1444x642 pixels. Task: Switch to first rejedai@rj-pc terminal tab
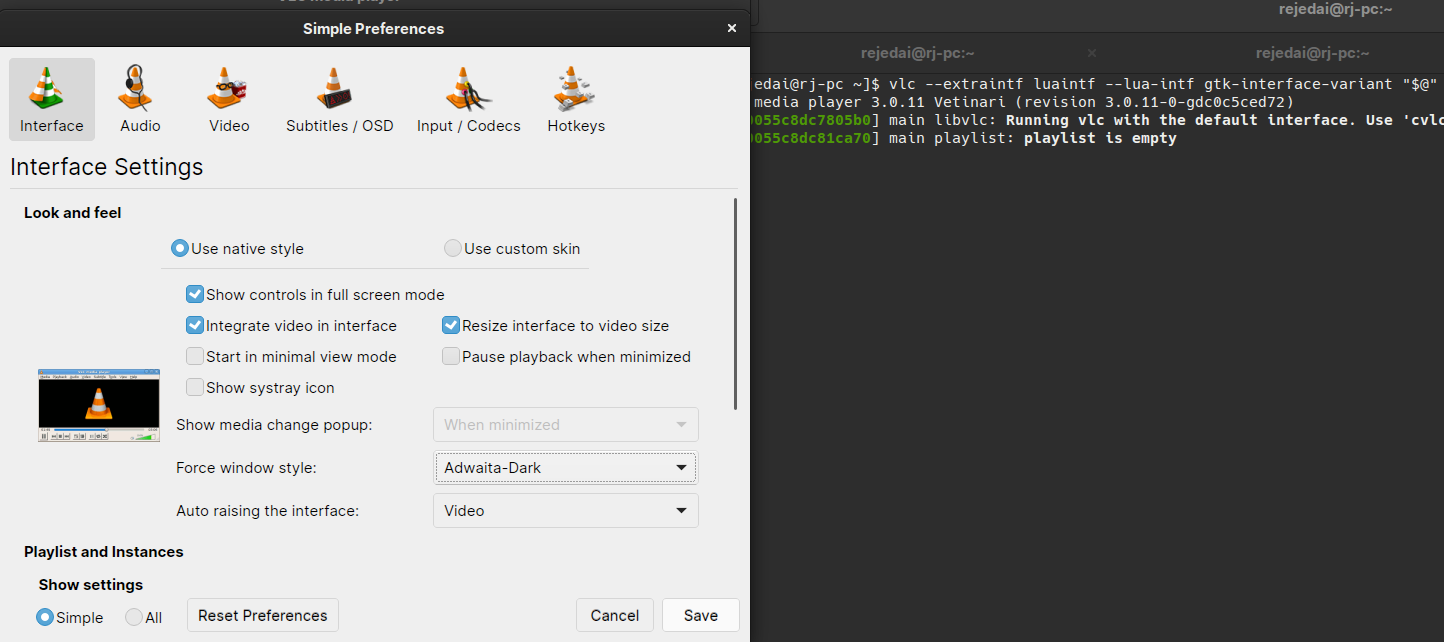pyautogui.click(x=917, y=53)
